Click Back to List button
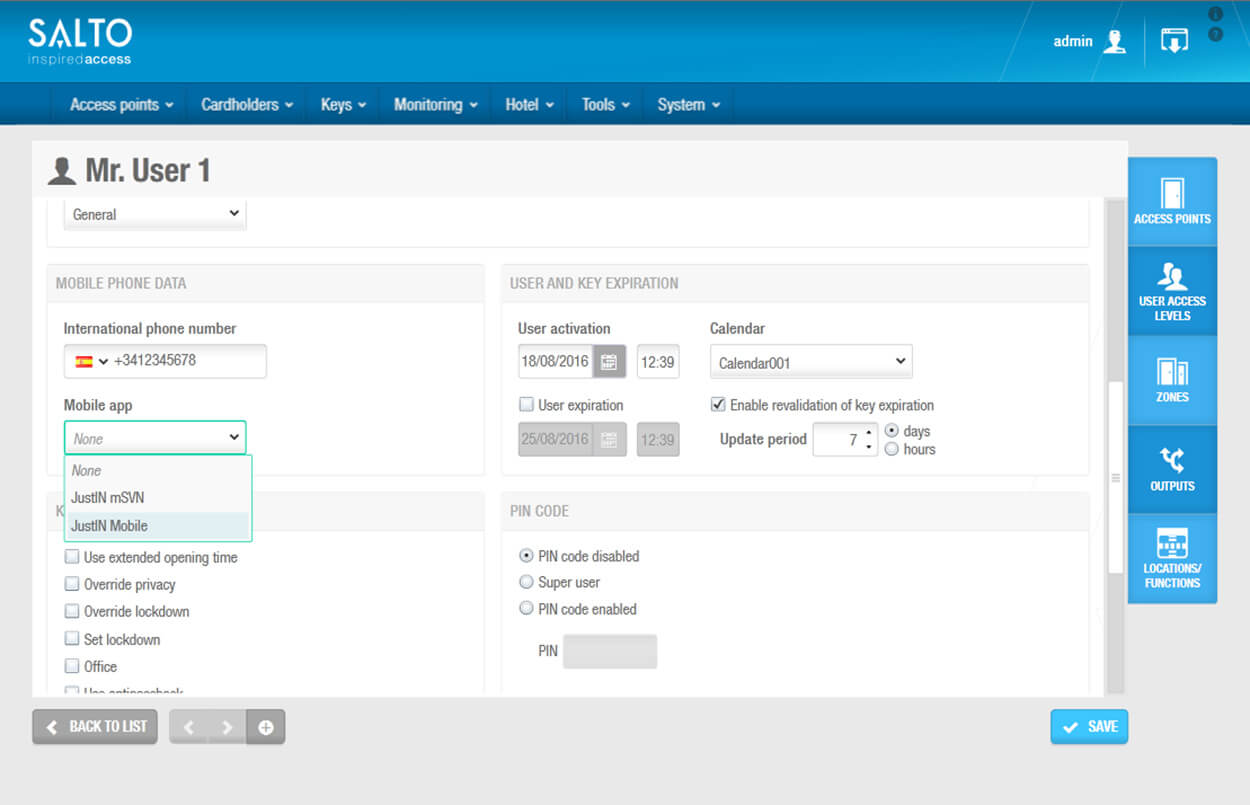The height and width of the screenshot is (805, 1250). 96,727
